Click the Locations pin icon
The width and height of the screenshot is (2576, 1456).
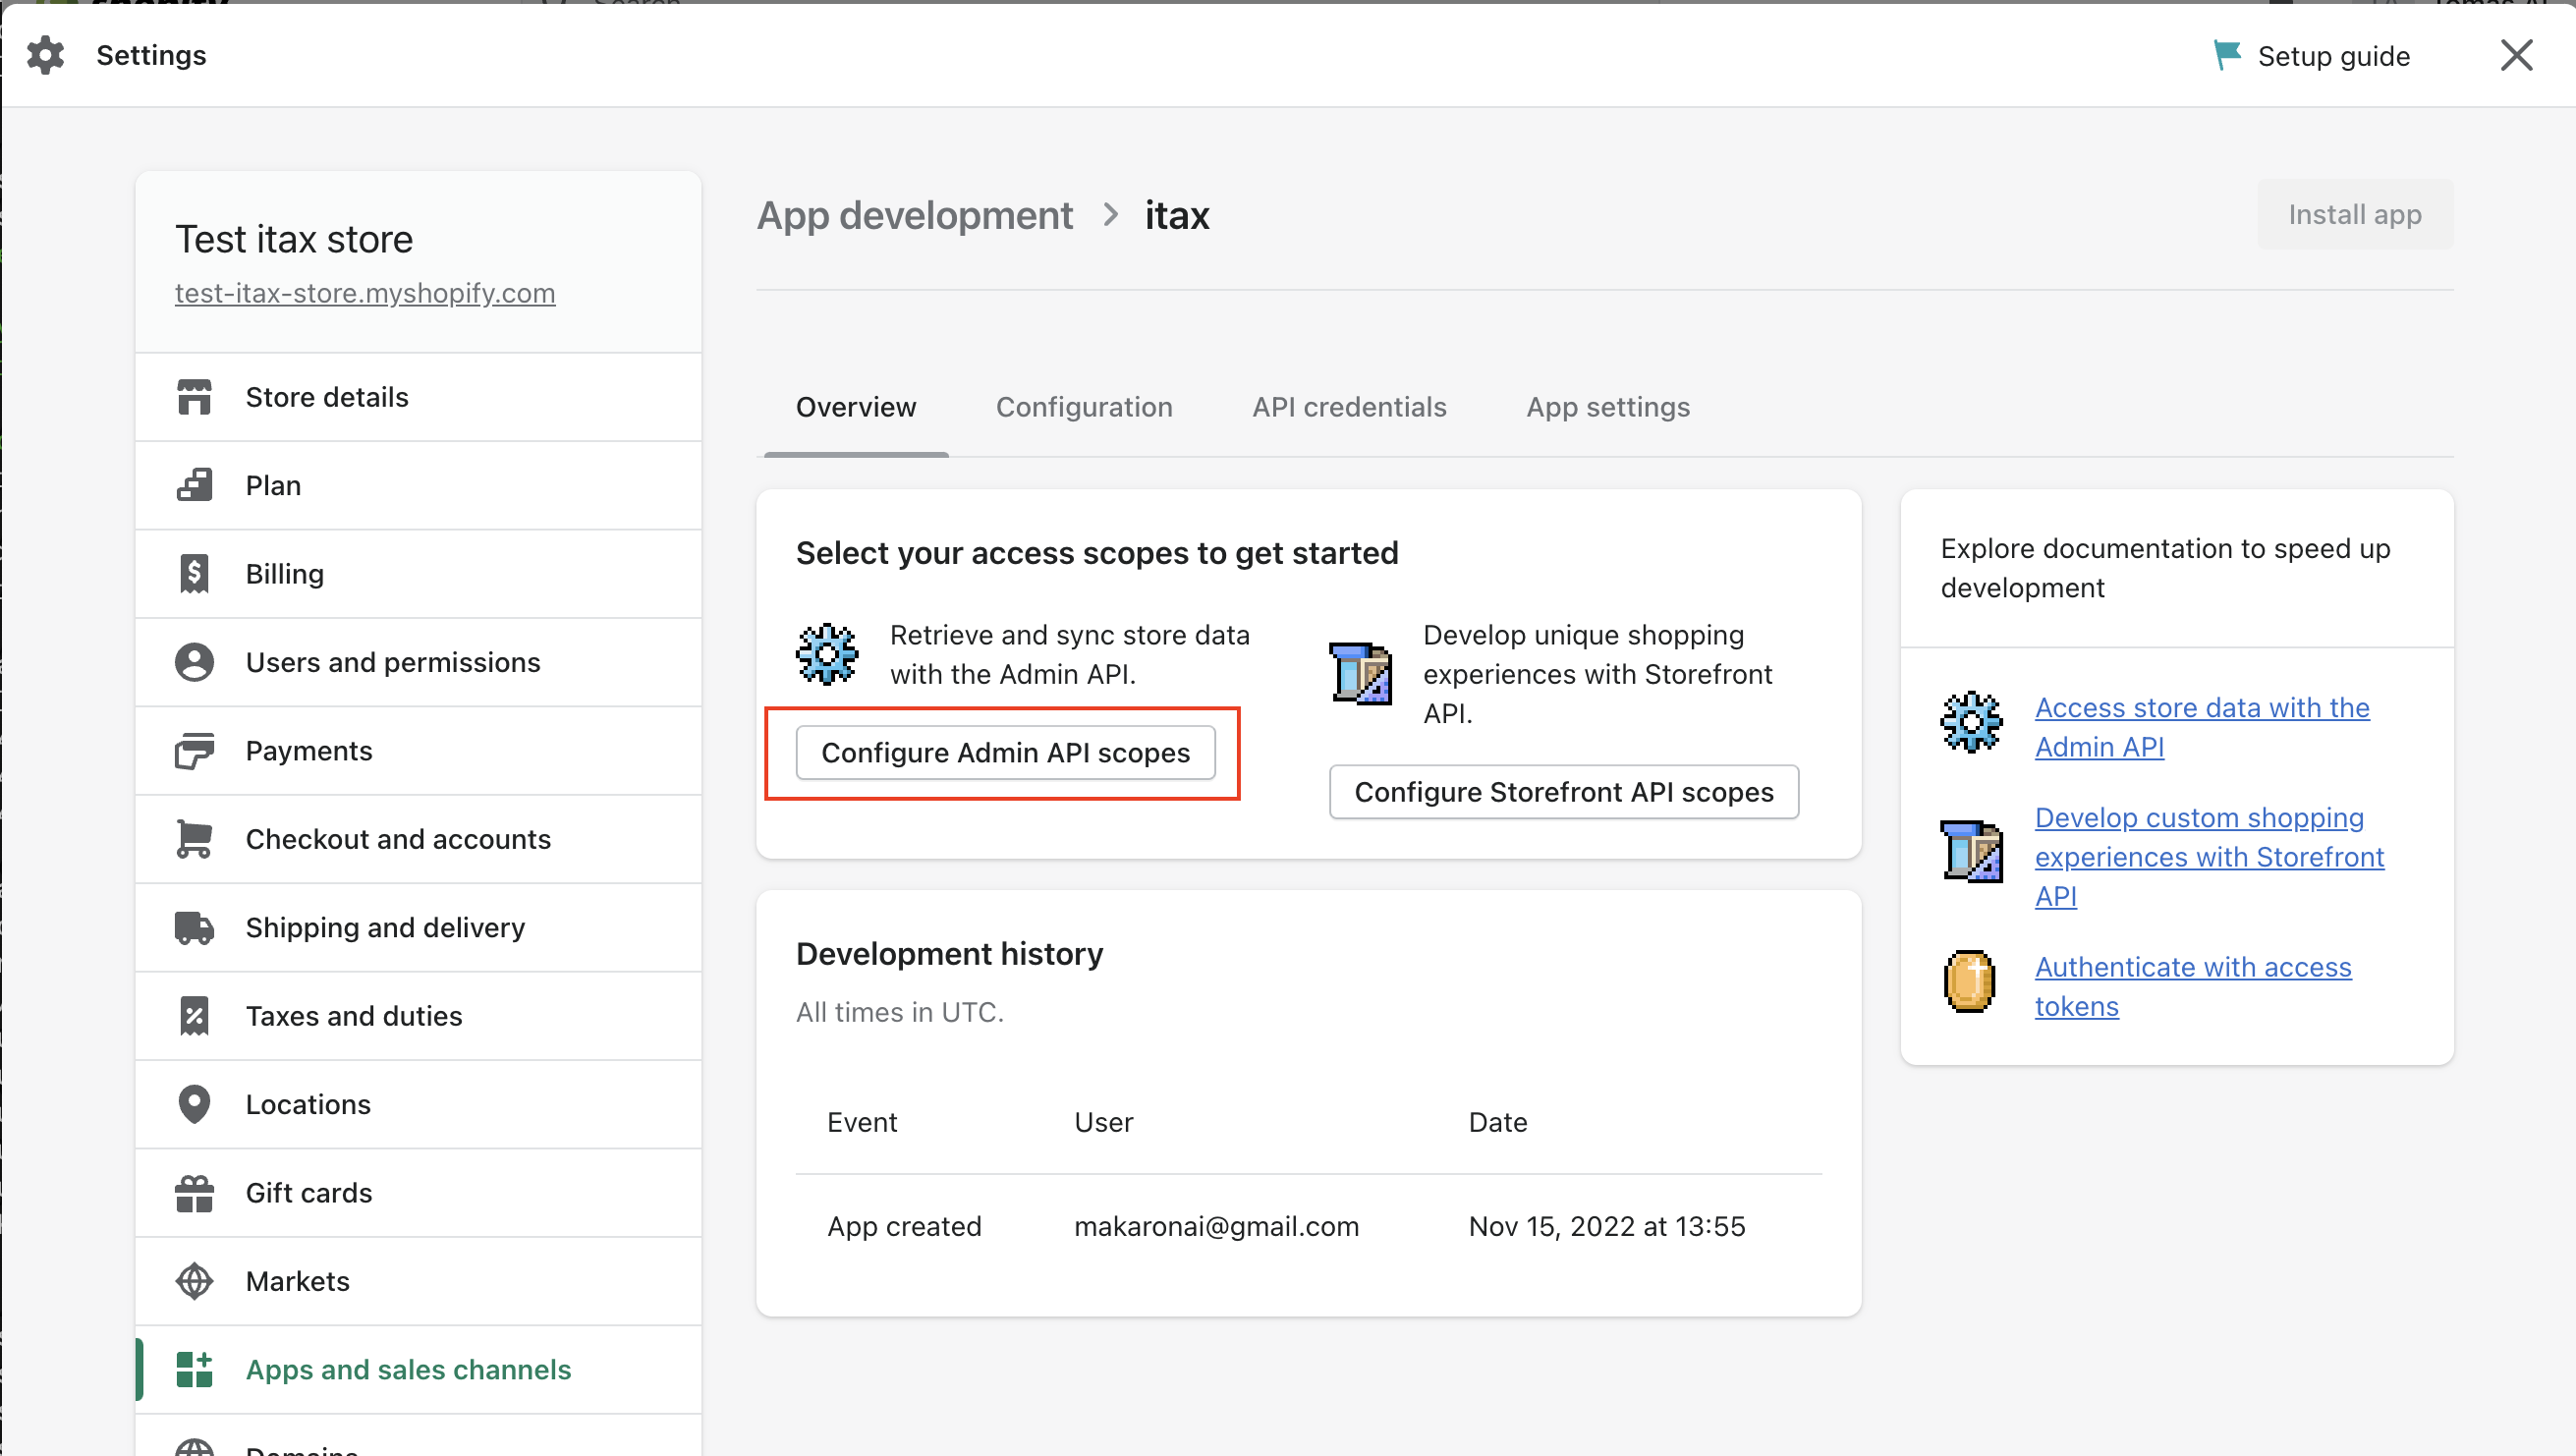(194, 1105)
